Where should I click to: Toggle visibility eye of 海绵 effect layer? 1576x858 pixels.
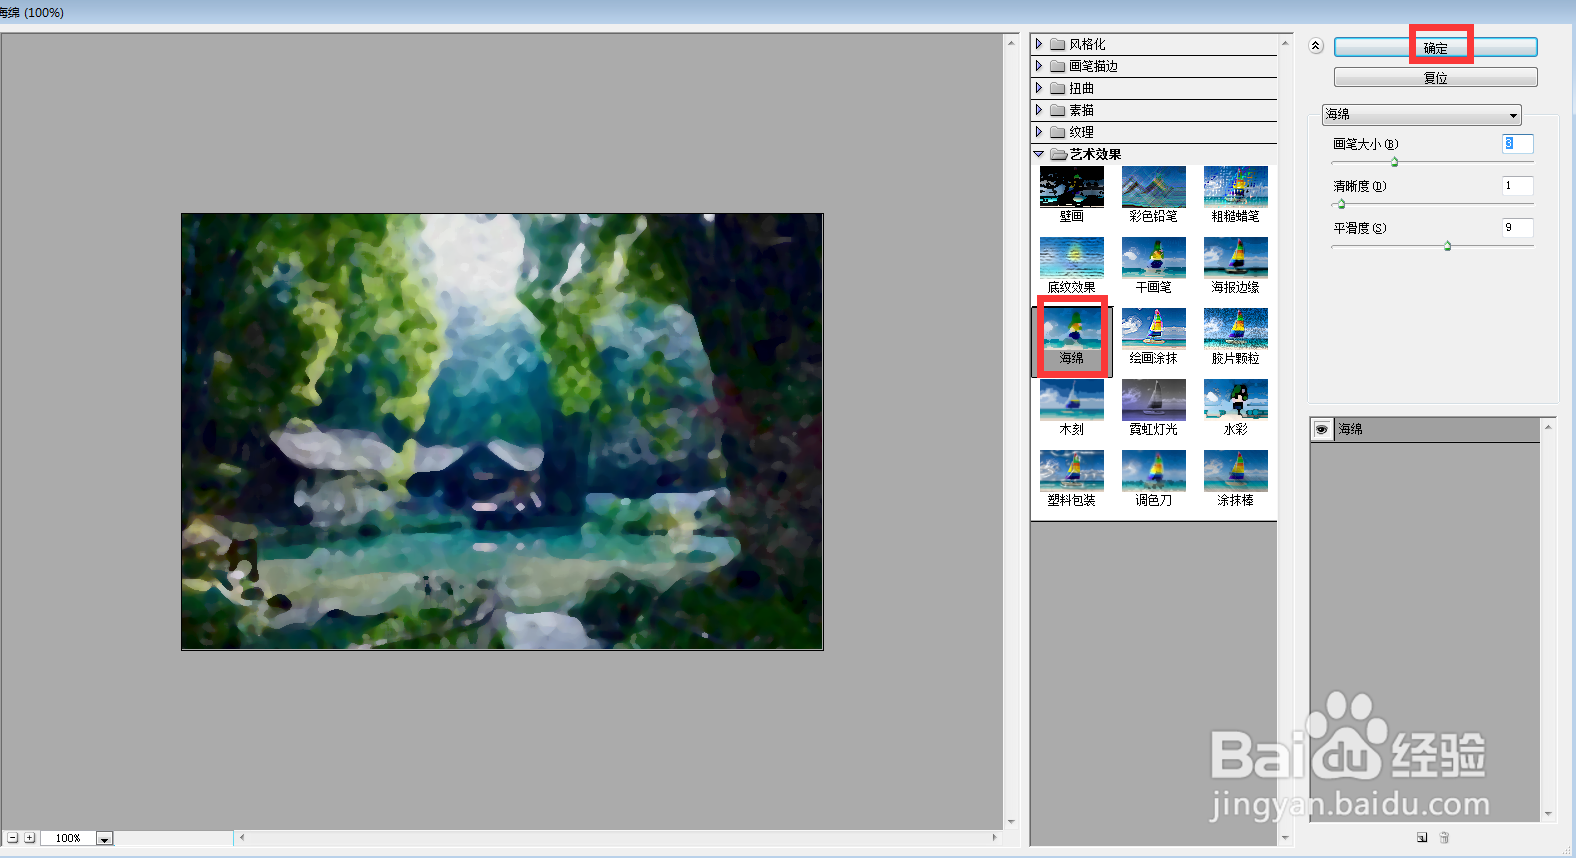point(1321,429)
